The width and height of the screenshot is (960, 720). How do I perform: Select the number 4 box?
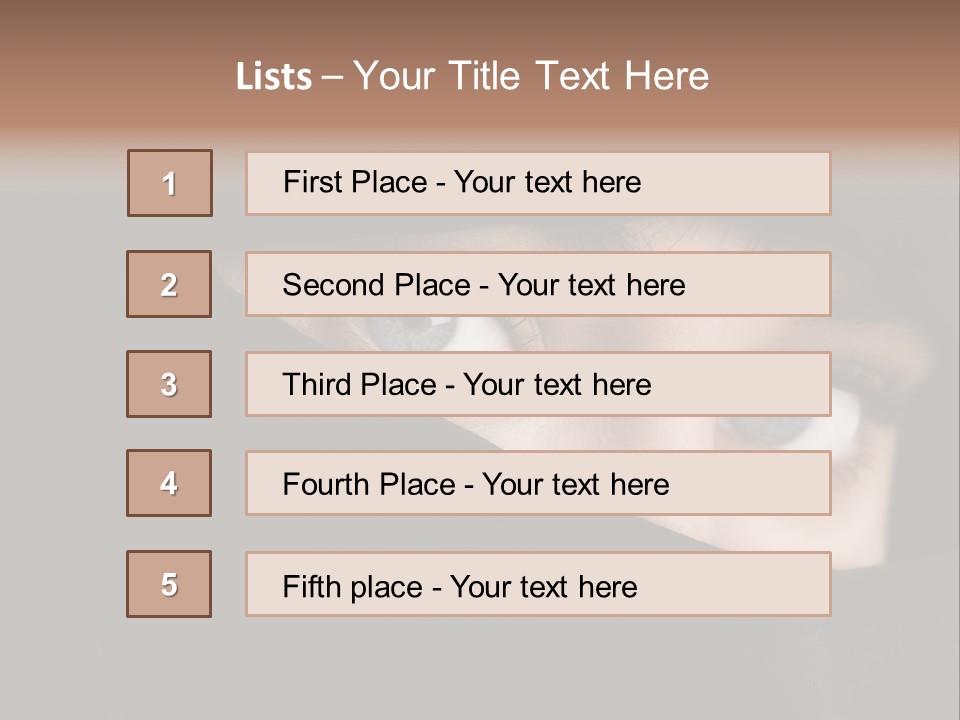(x=169, y=483)
